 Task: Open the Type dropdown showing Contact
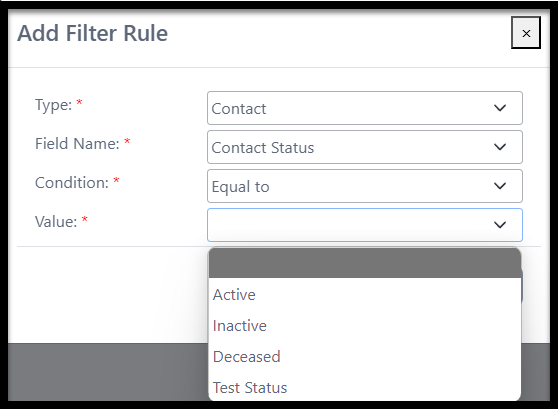(365, 108)
